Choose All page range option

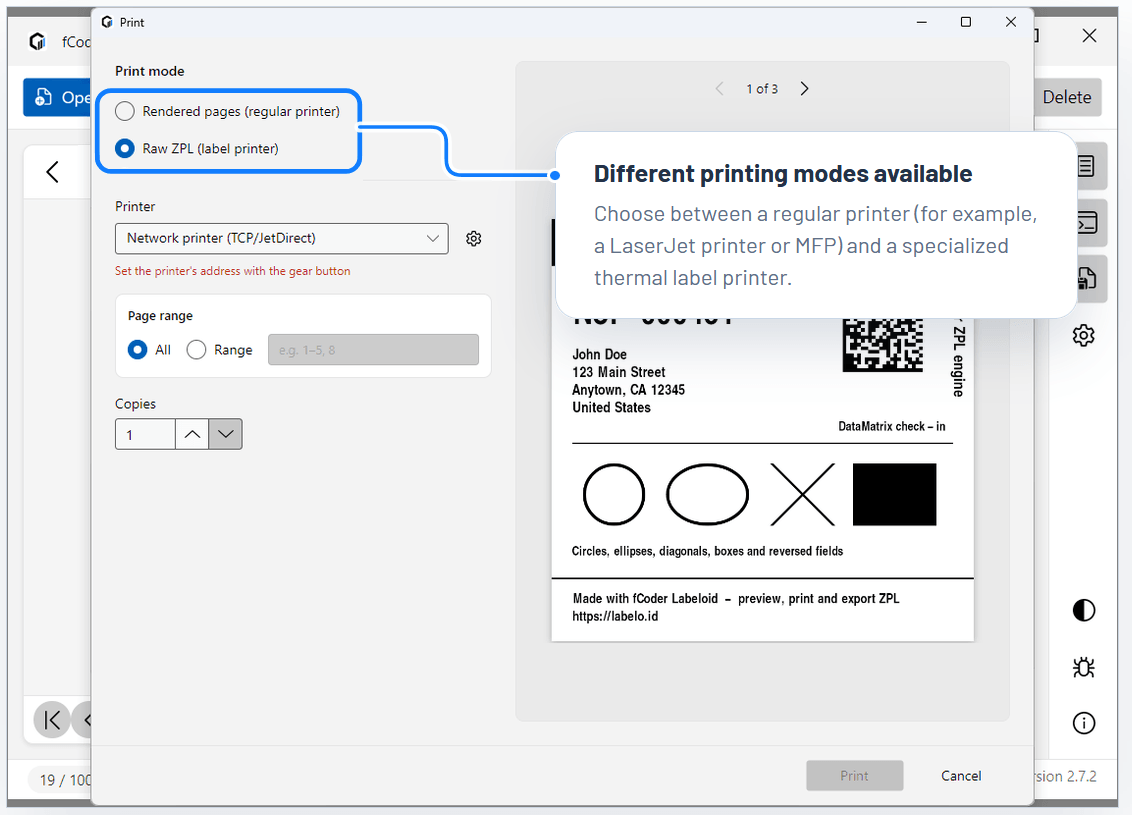(149, 350)
